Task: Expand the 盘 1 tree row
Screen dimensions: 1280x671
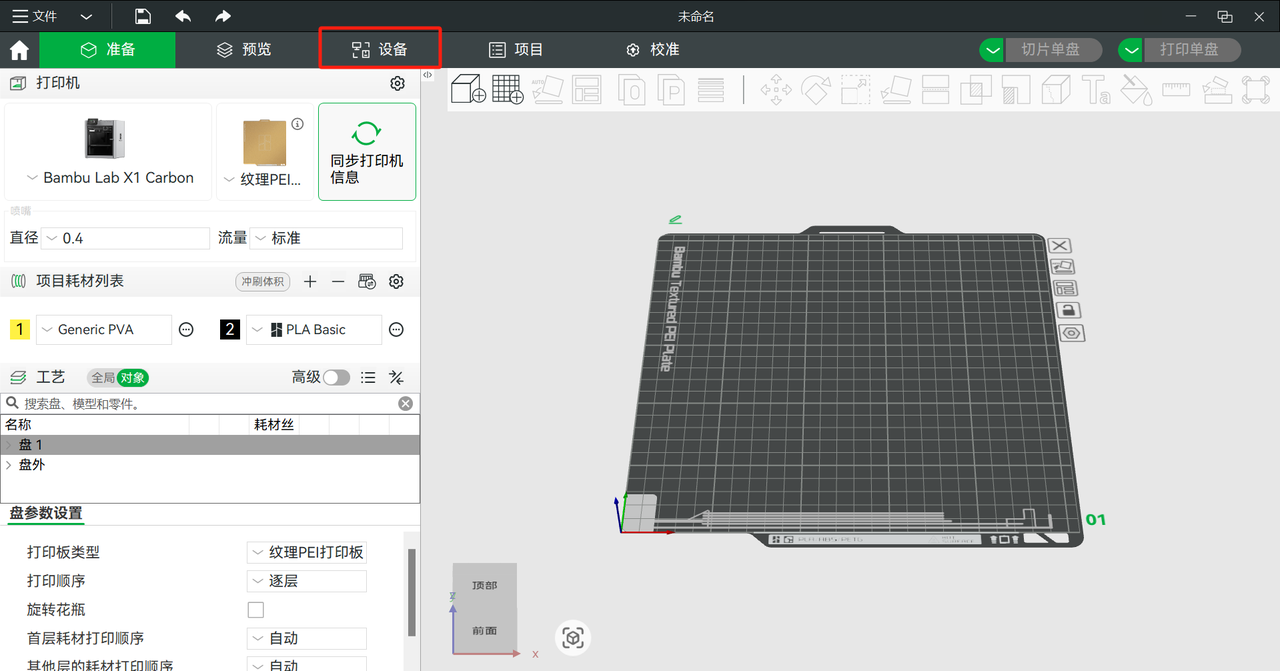Action: point(9,445)
